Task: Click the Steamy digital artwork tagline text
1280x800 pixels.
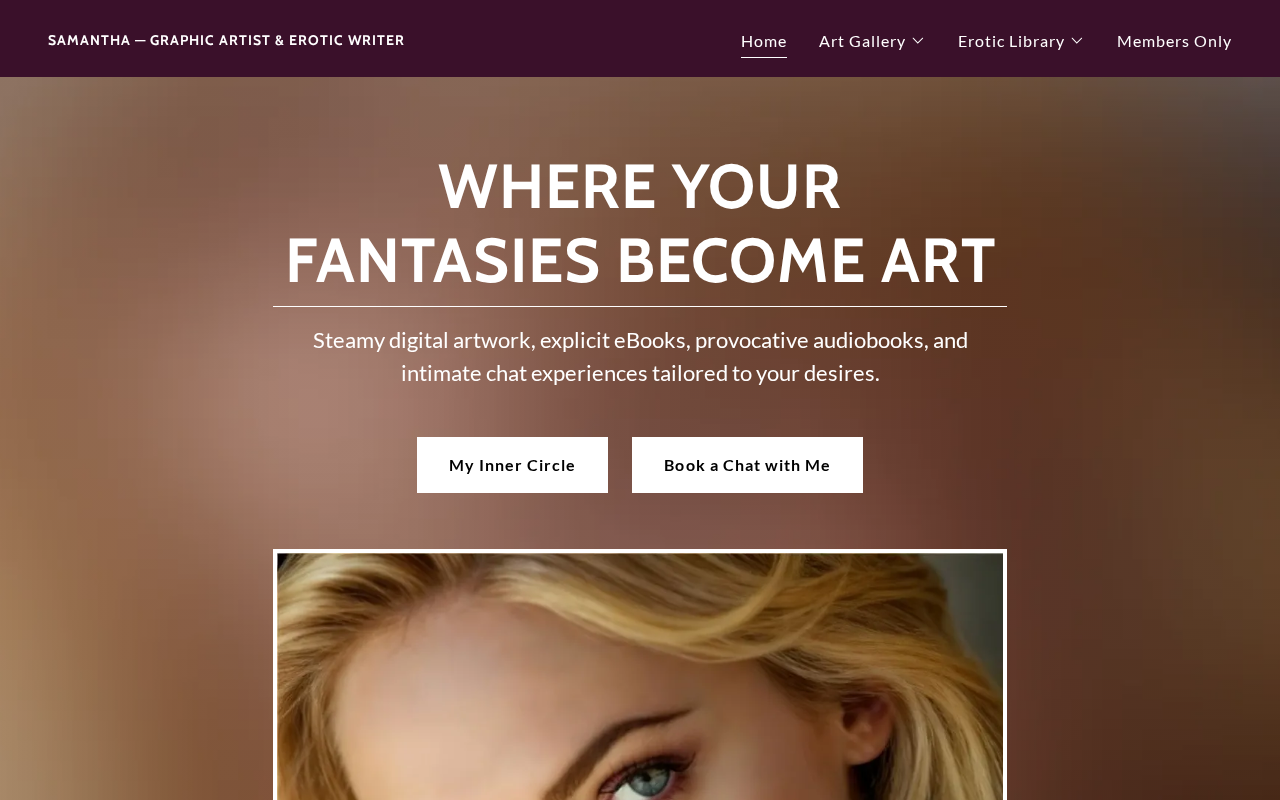Action: point(640,340)
